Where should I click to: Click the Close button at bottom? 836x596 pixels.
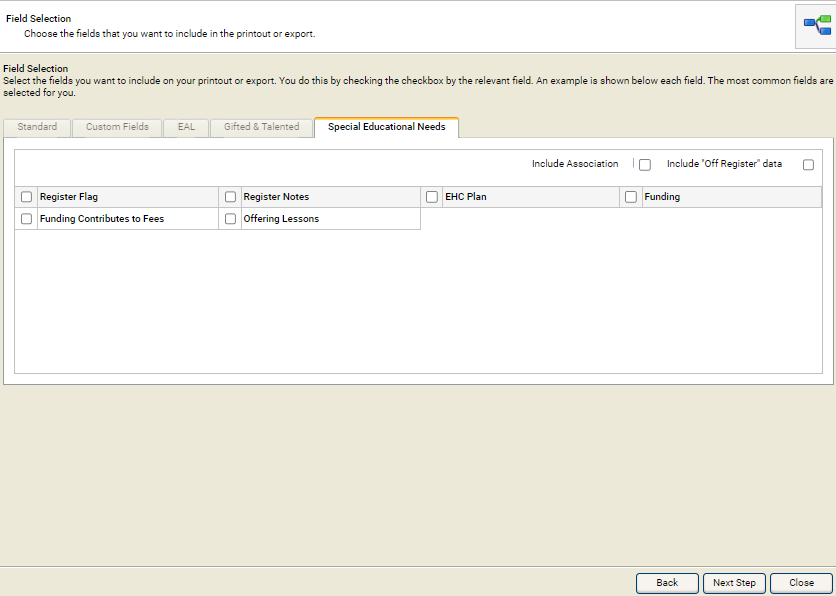coord(801,583)
